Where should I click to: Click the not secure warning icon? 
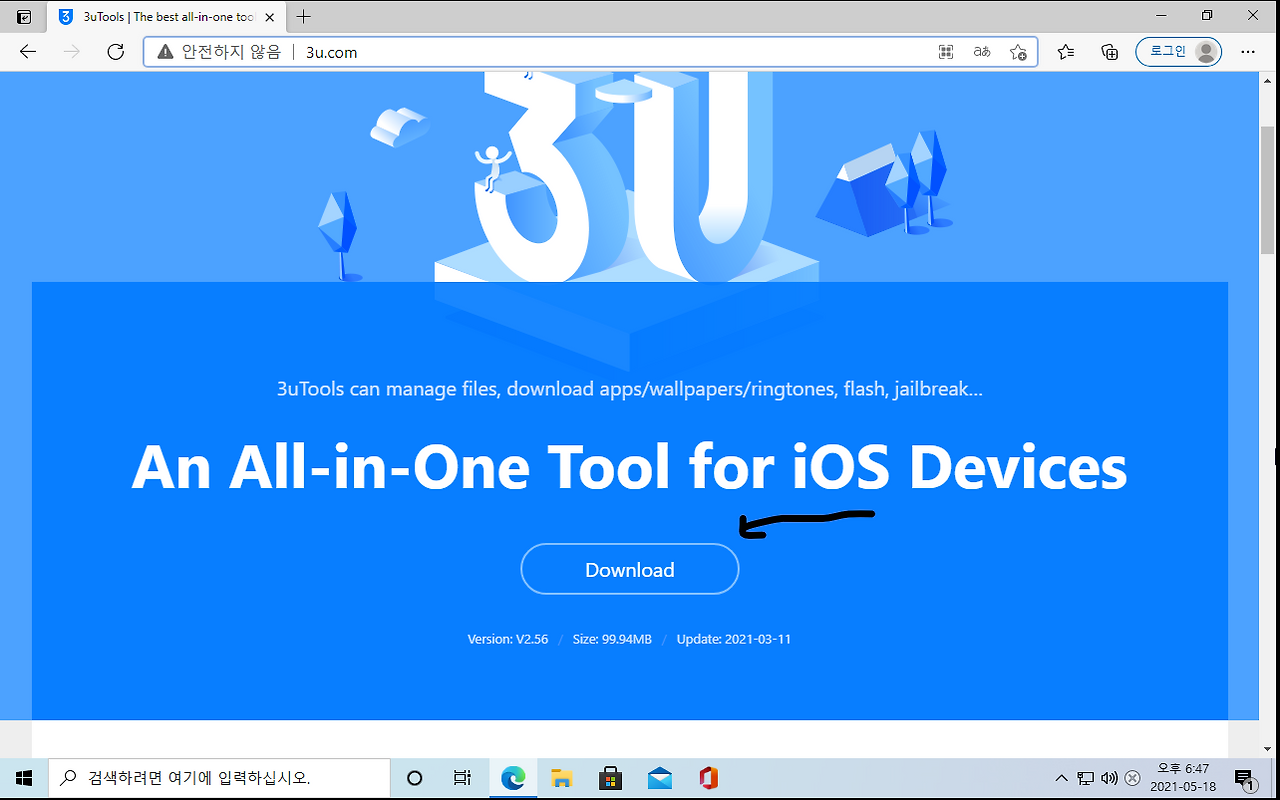pyautogui.click(x=165, y=52)
